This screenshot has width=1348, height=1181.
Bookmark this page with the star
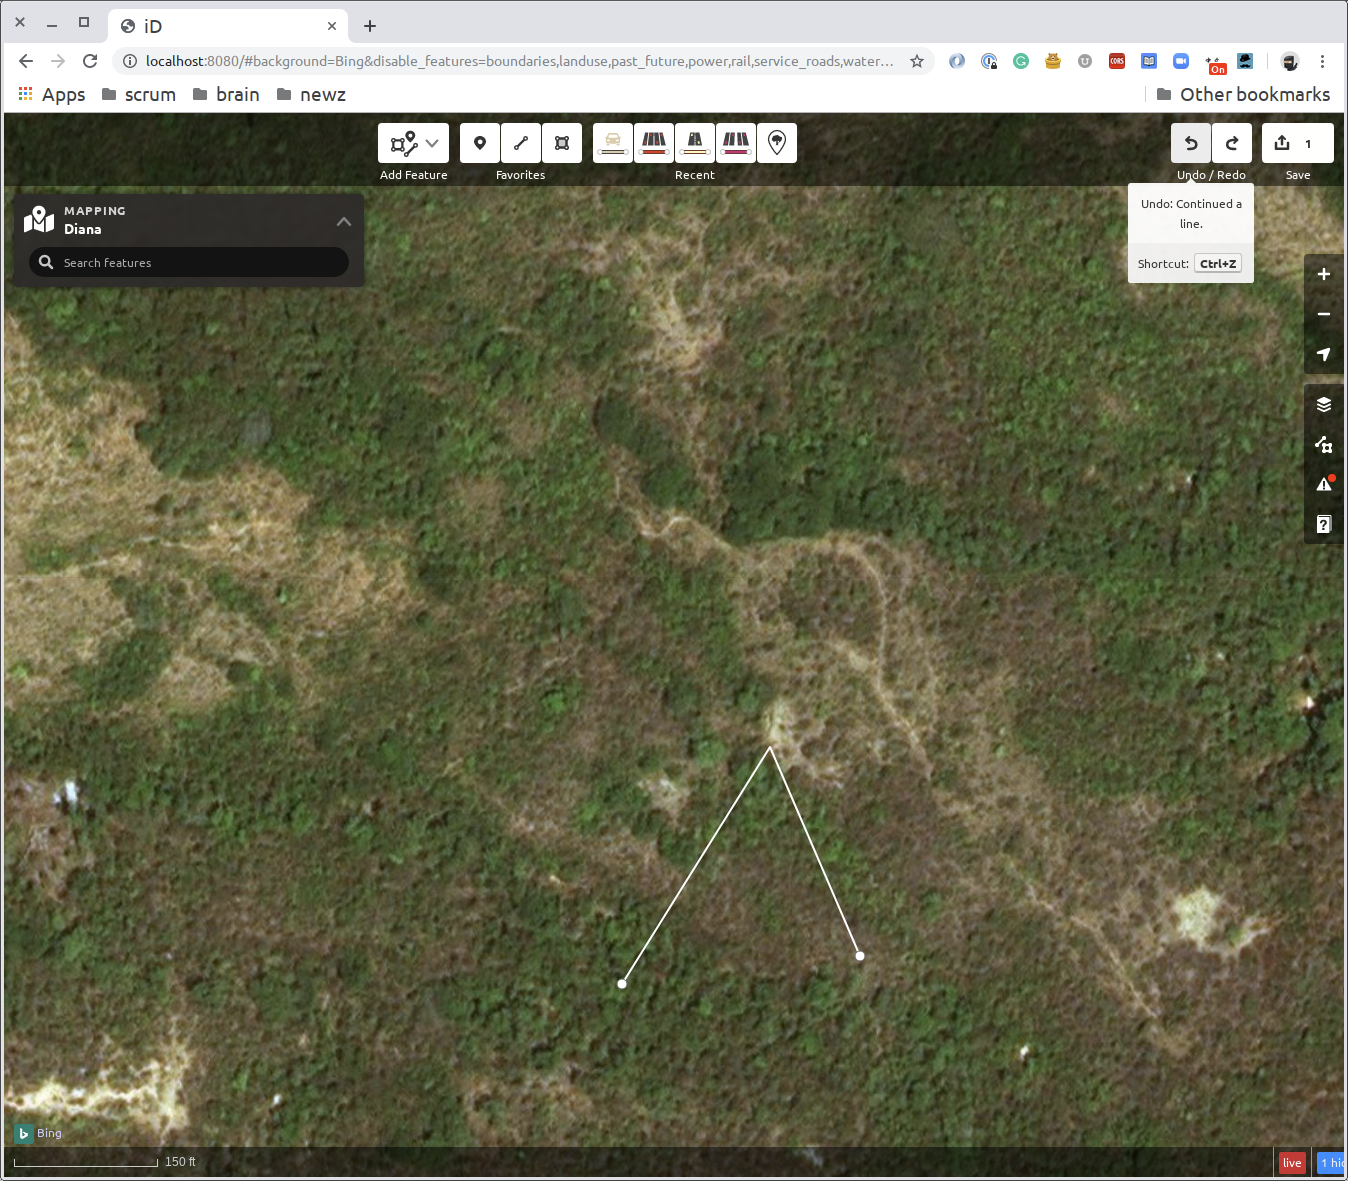click(917, 61)
